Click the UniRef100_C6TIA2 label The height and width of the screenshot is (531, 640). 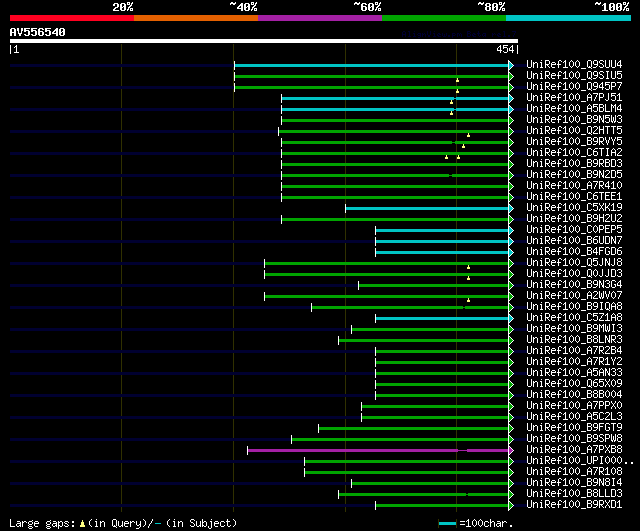(574, 153)
